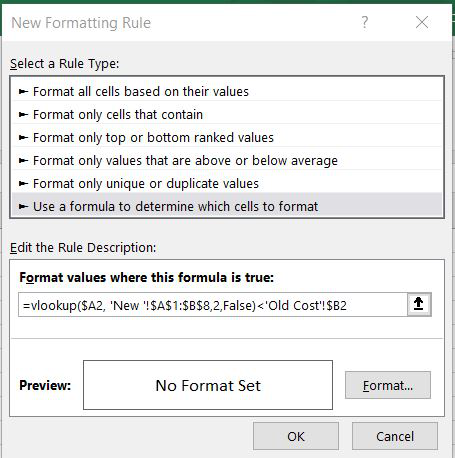The image size is (455, 458).
Task: Pick 'Format only unique or duplicate values'
Action: (x=227, y=183)
